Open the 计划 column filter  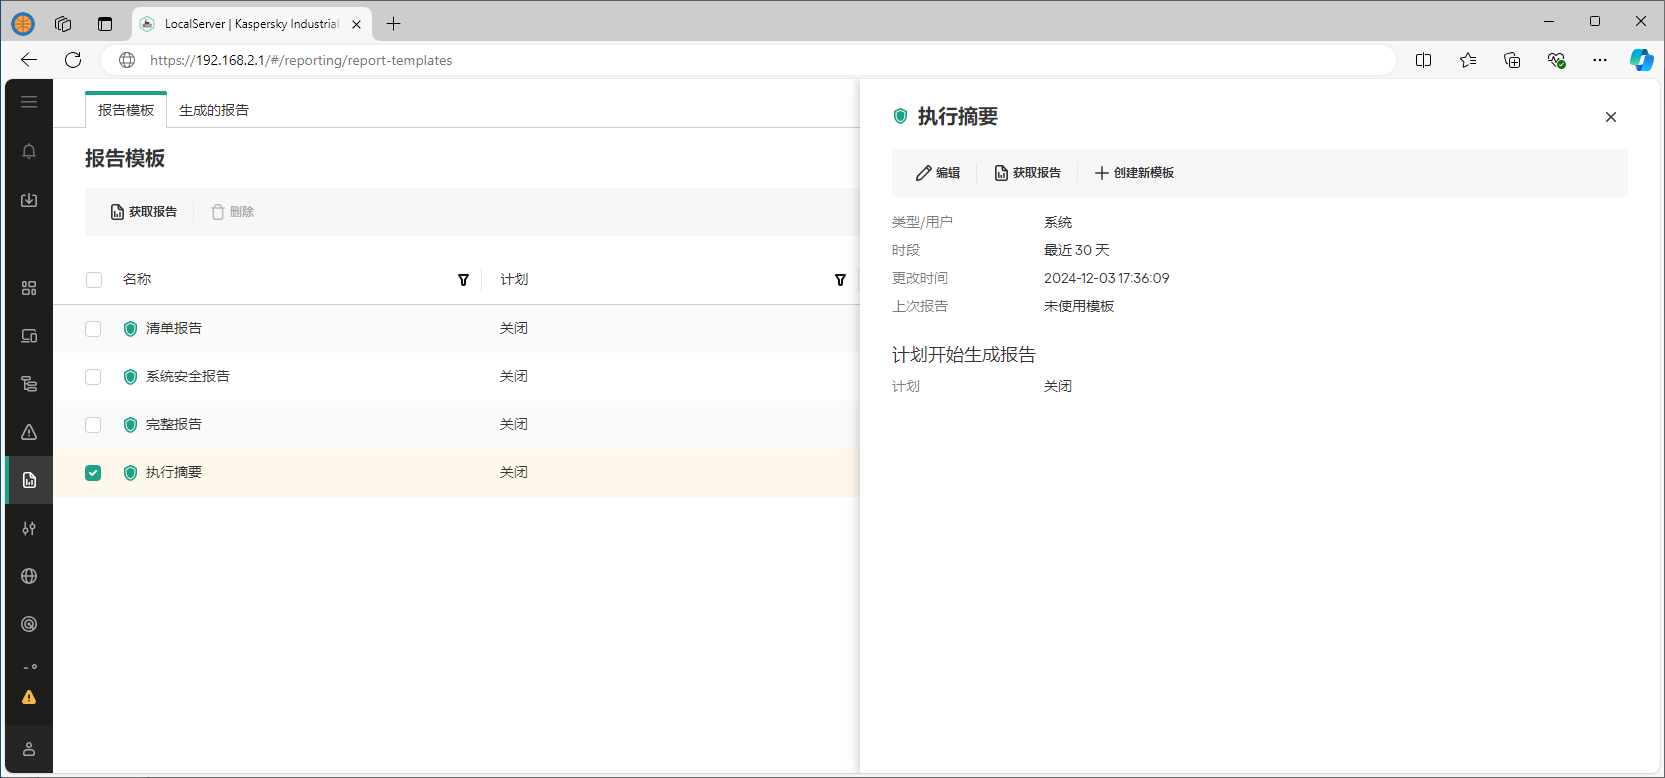click(840, 280)
